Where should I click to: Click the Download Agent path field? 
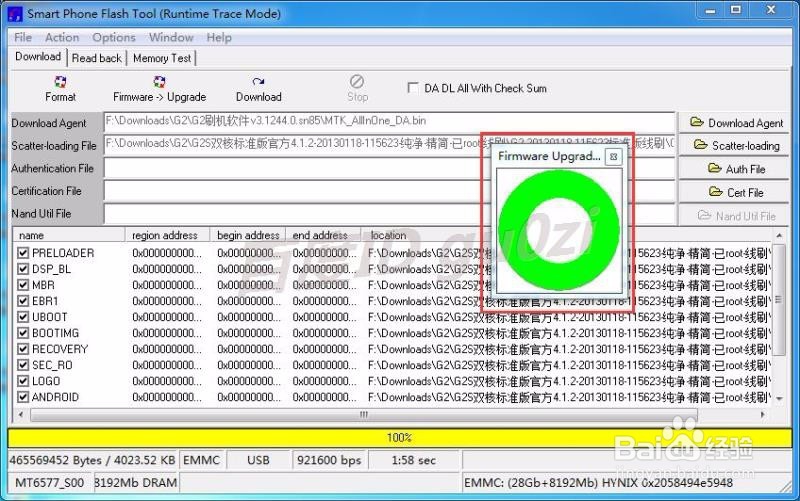(389, 121)
